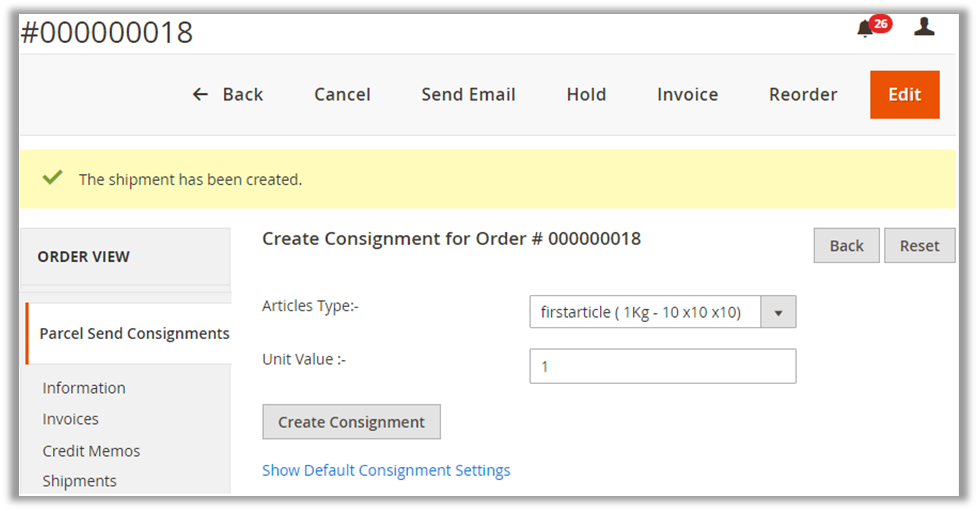This screenshot has height=511, width=979.
Task: Click Reorder in the order toolbar
Action: 803,94
